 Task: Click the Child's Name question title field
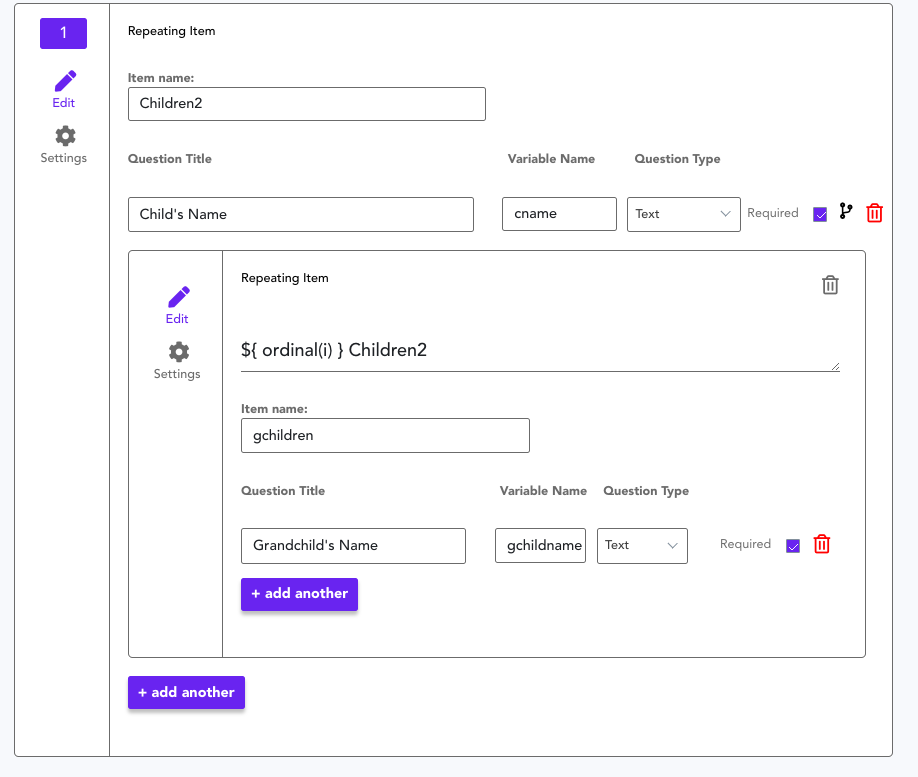[301, 214]
